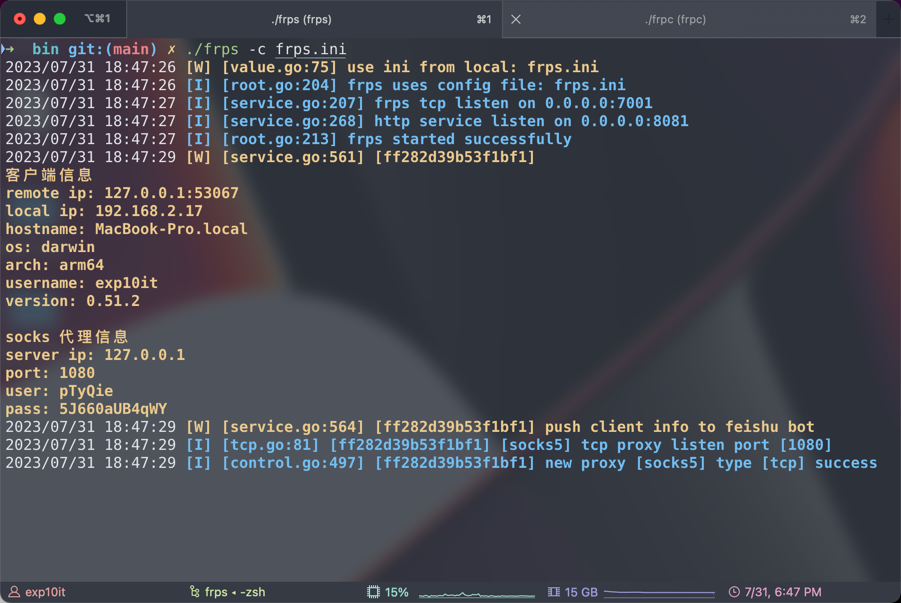Click the memory icon beside 15 GB

(x=554, y=592)
